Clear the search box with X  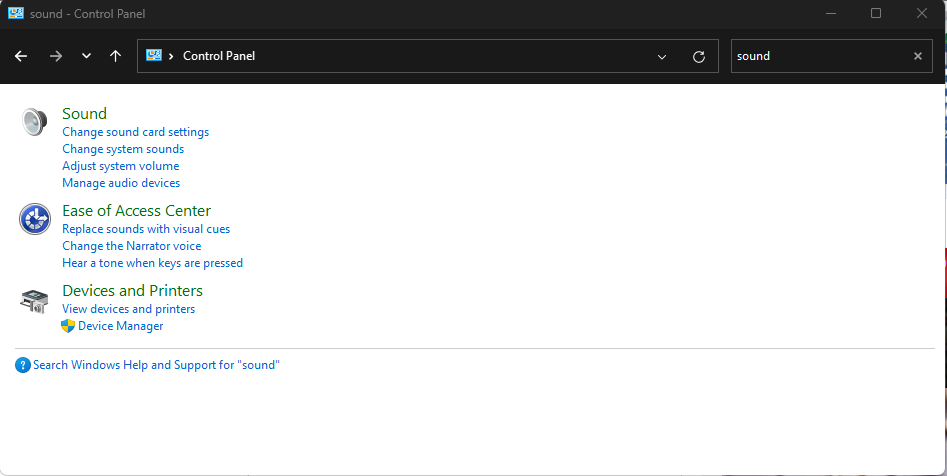[x=918, y=56]
